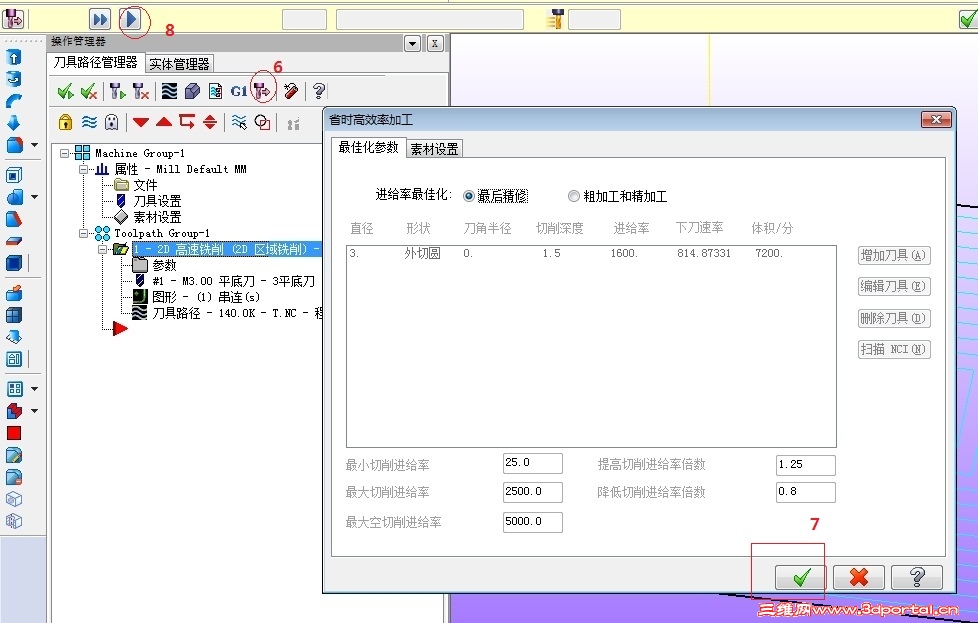This screenshot has width=978, height=623.
Task: Cancel dialog with red X button
Action: coord(859,577)
